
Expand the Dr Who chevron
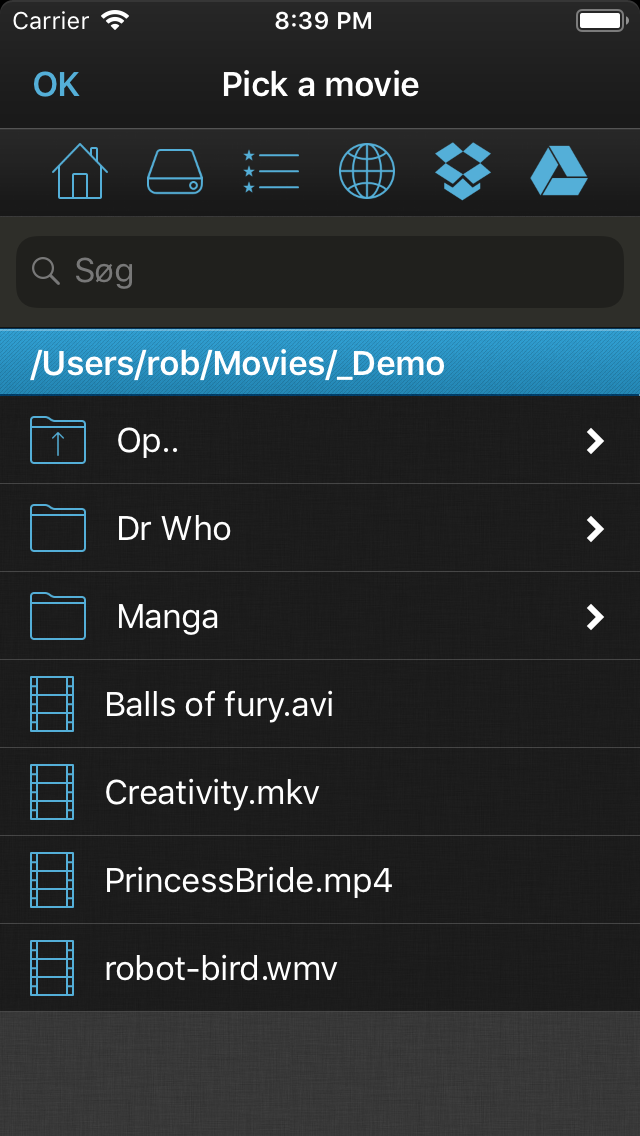click(595, 529)
